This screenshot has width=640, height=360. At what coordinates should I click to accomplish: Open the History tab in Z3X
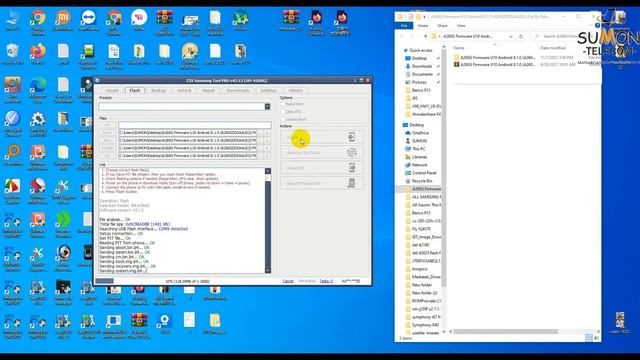[296, 90]
